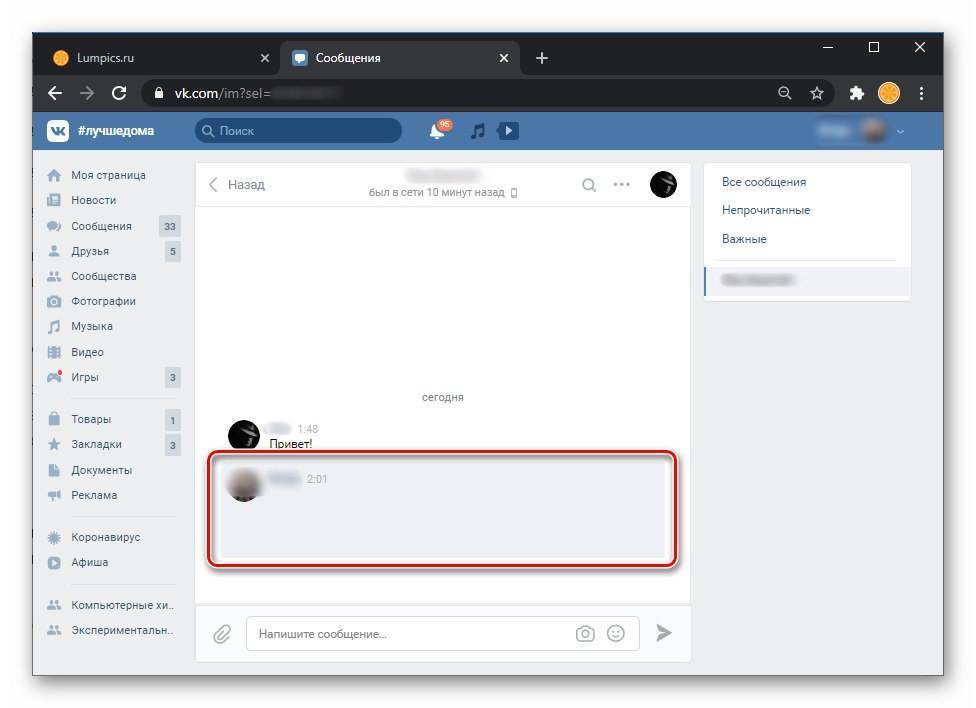Send message with the arrow icon
Screen dimensions: 976x708
click(x=664, y=633)
